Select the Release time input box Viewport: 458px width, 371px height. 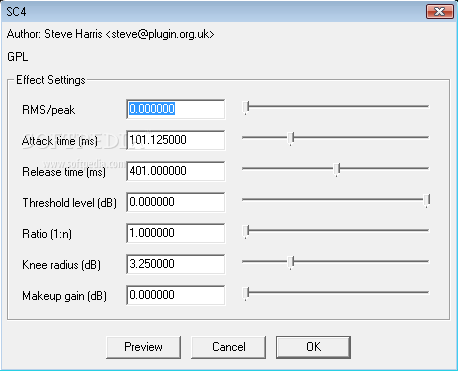[x=176, y=171]
